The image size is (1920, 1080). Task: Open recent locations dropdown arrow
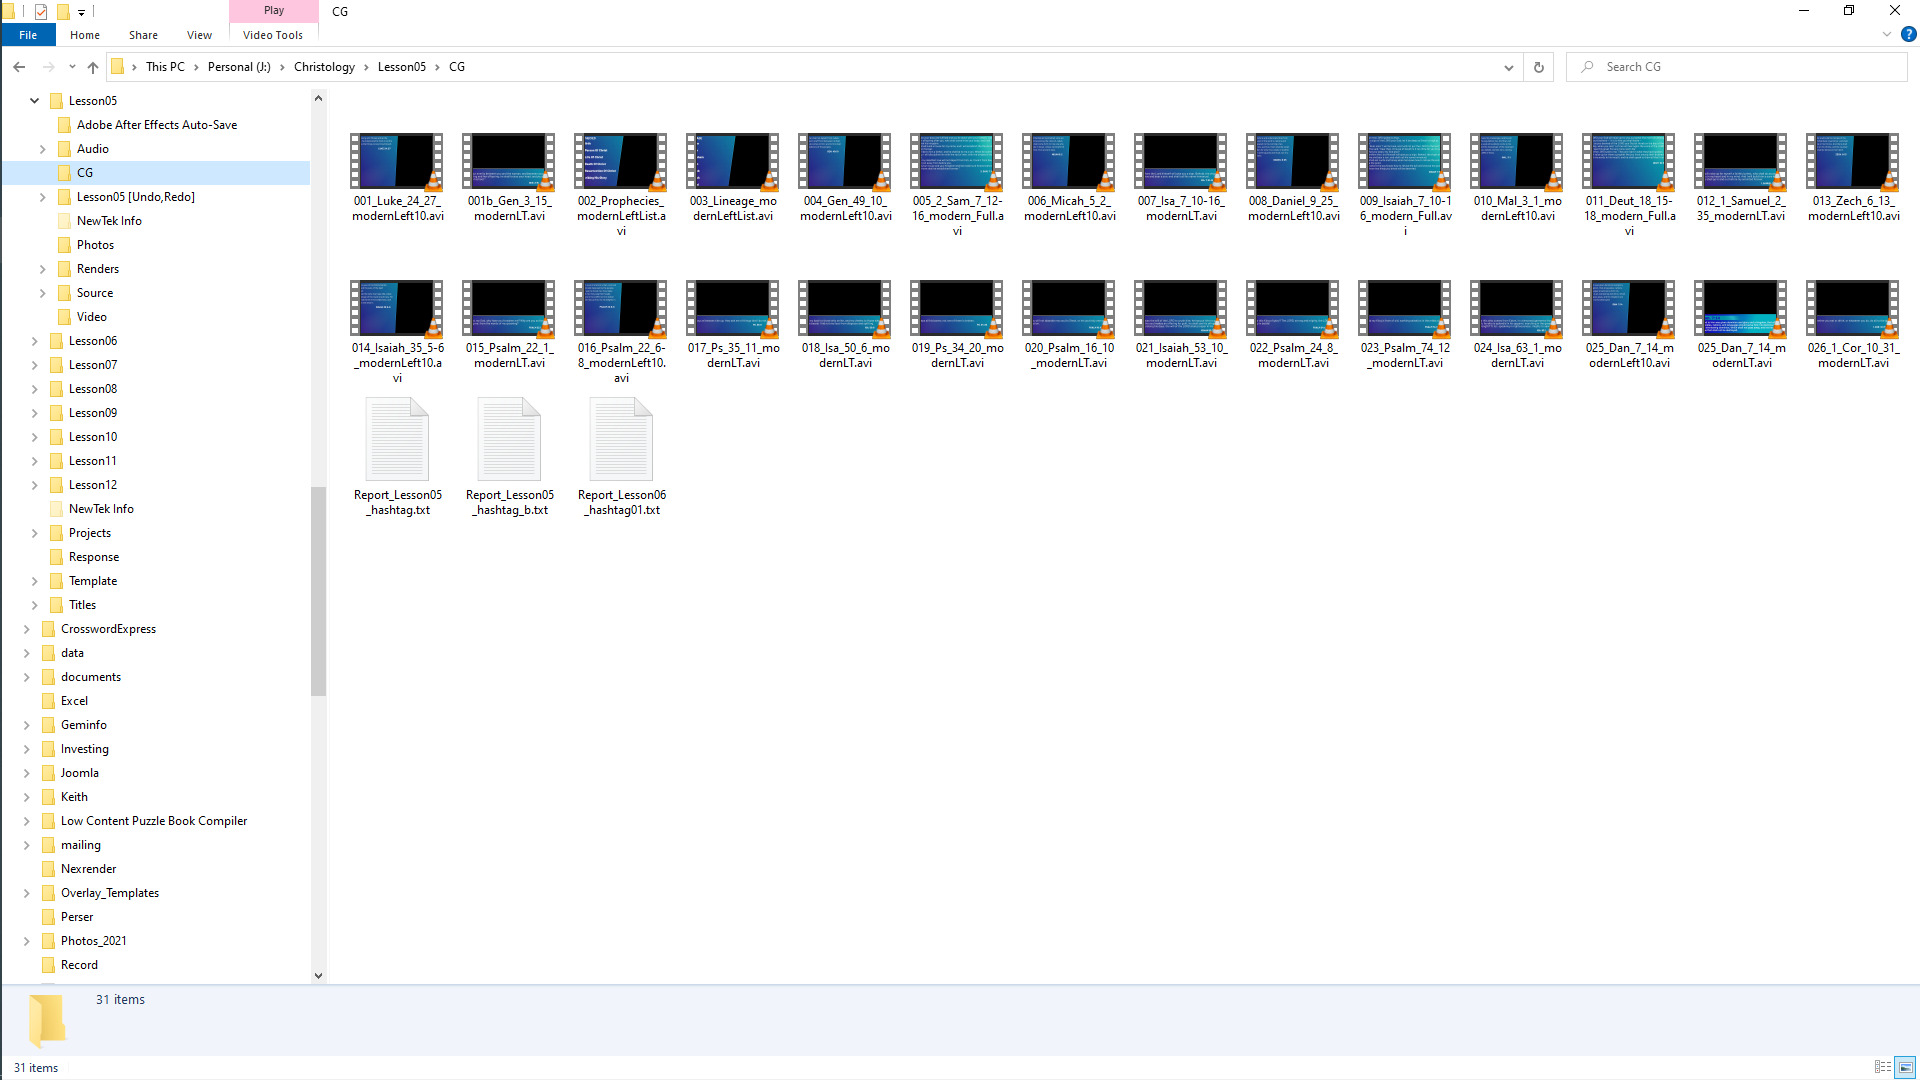(x=72, y=67)
